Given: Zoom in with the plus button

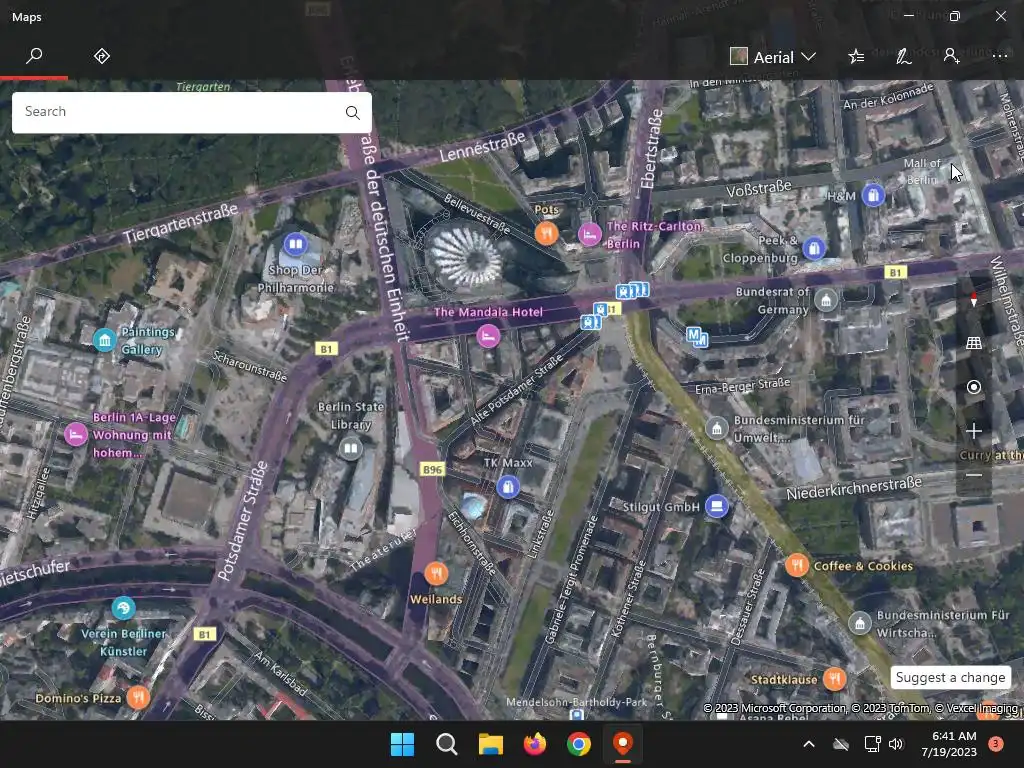Looking at the screenshot, I should point(974,431).
